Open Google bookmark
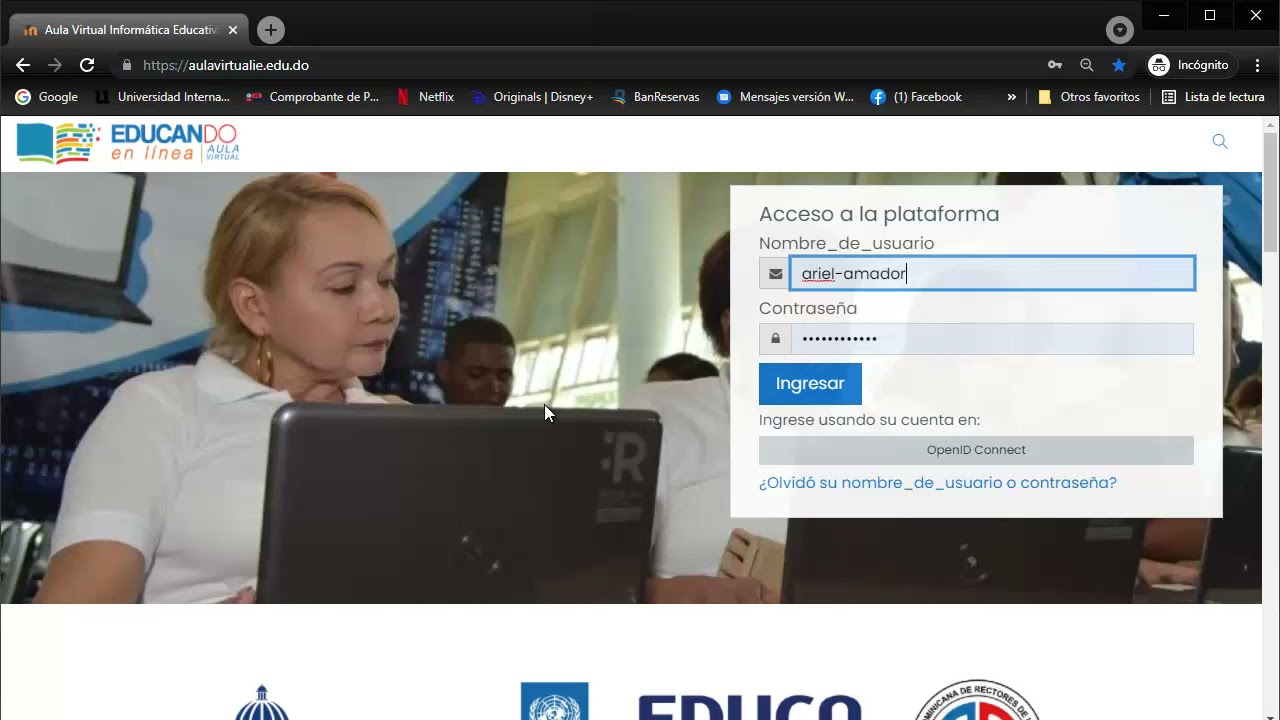This screenshot has height=720, width=1280. point(47,97)
